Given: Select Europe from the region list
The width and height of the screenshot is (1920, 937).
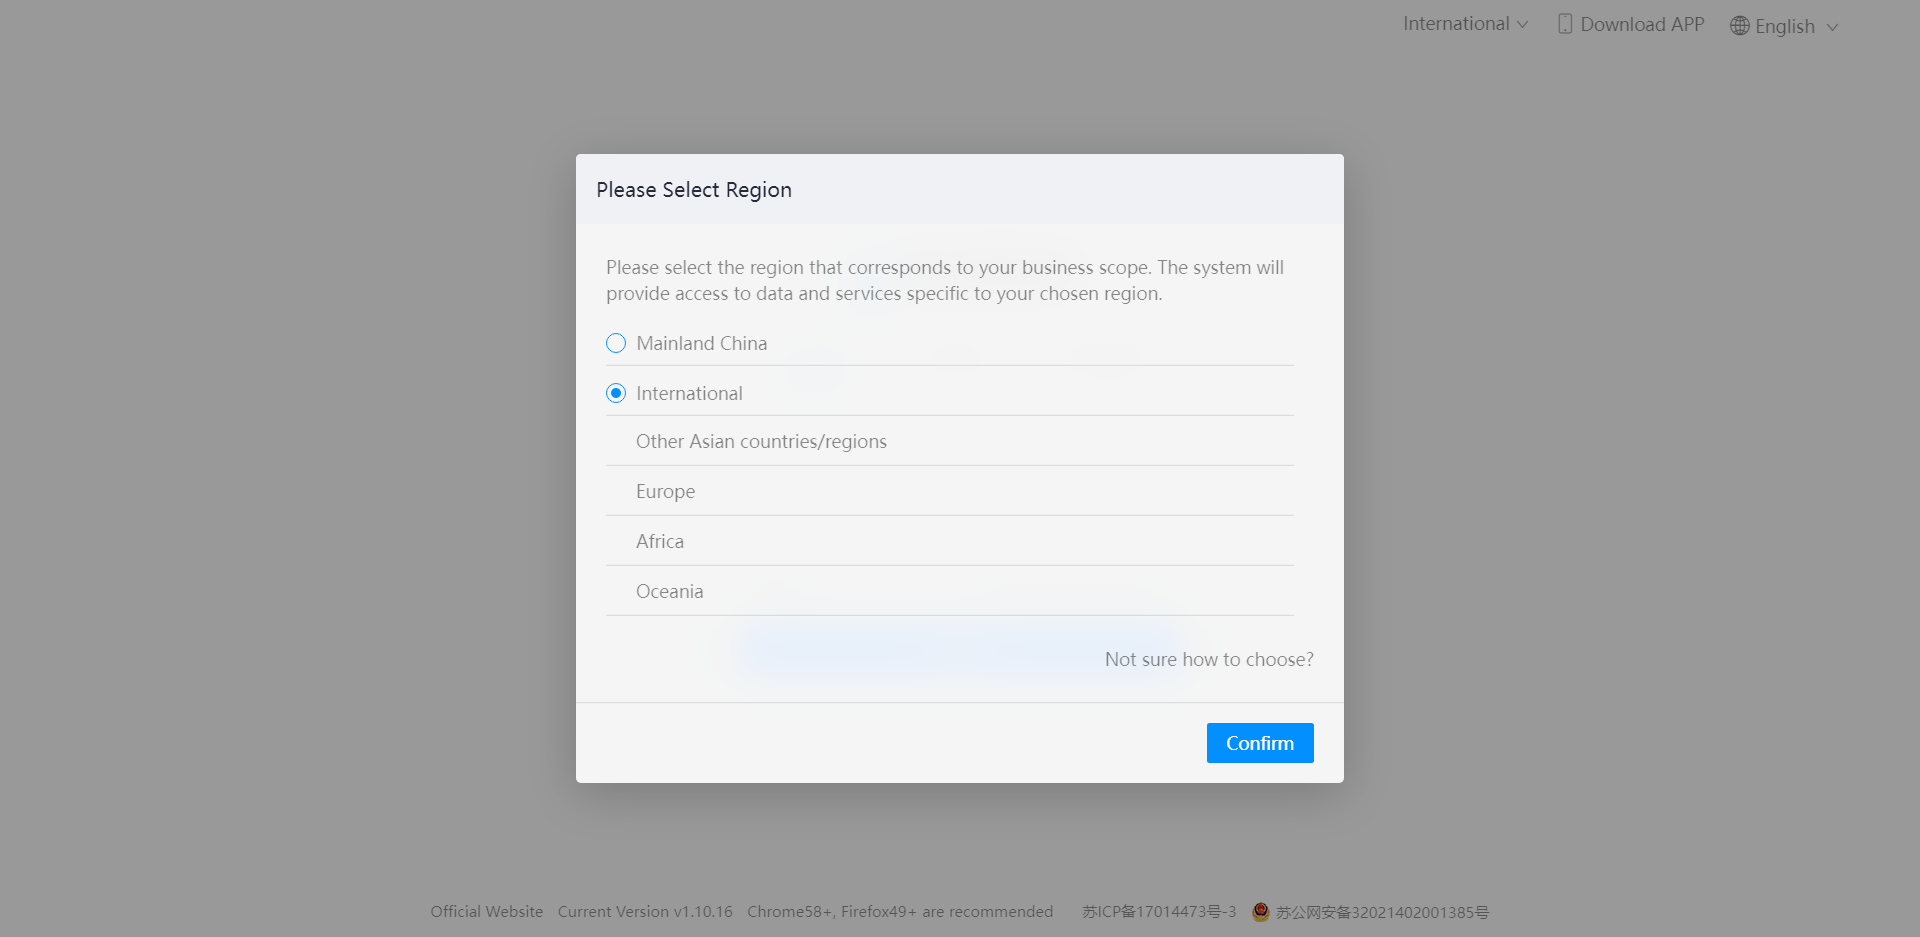Looking at the screenshot, I should click(664, 491).
